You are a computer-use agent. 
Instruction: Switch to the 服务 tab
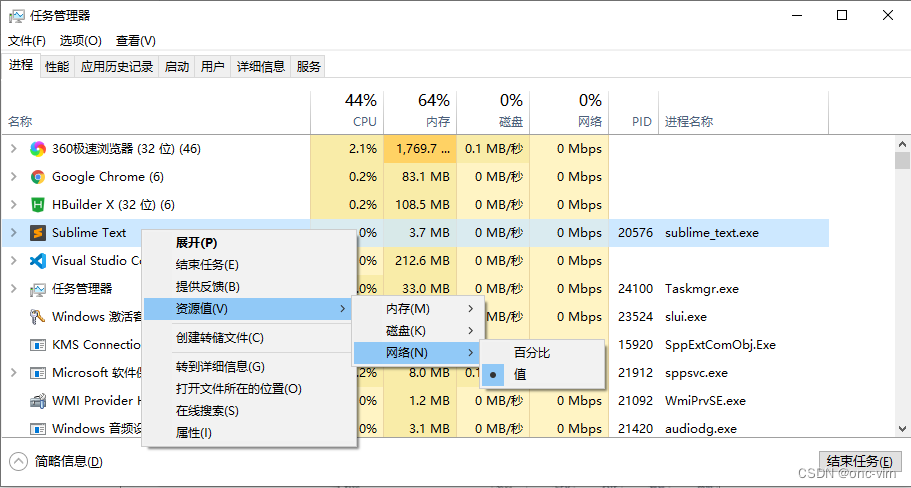coord(309,67)
